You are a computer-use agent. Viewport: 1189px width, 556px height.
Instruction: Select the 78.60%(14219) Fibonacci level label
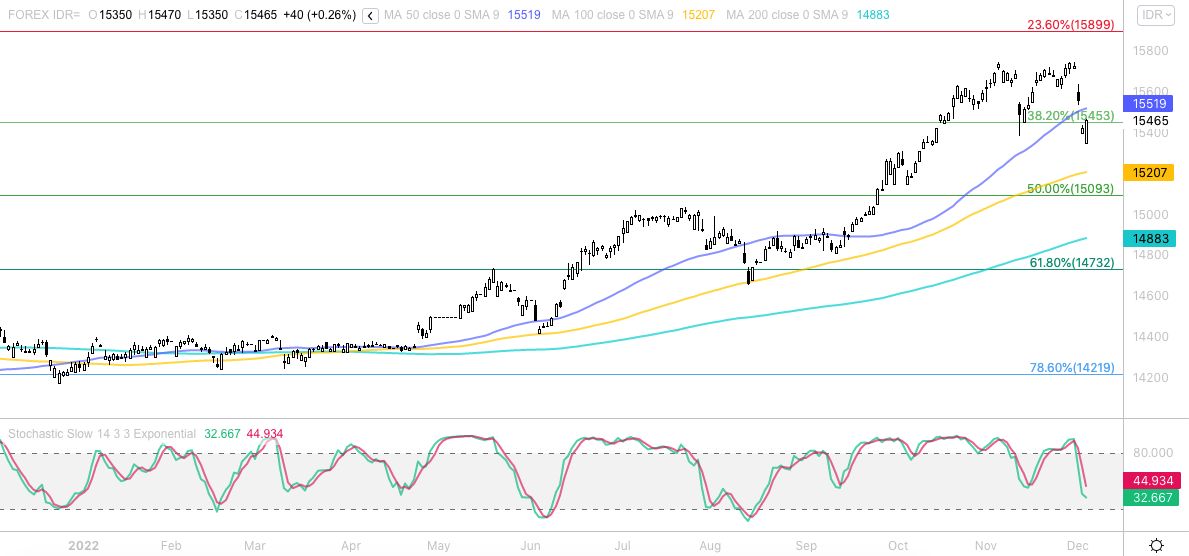coord(1071,367)
